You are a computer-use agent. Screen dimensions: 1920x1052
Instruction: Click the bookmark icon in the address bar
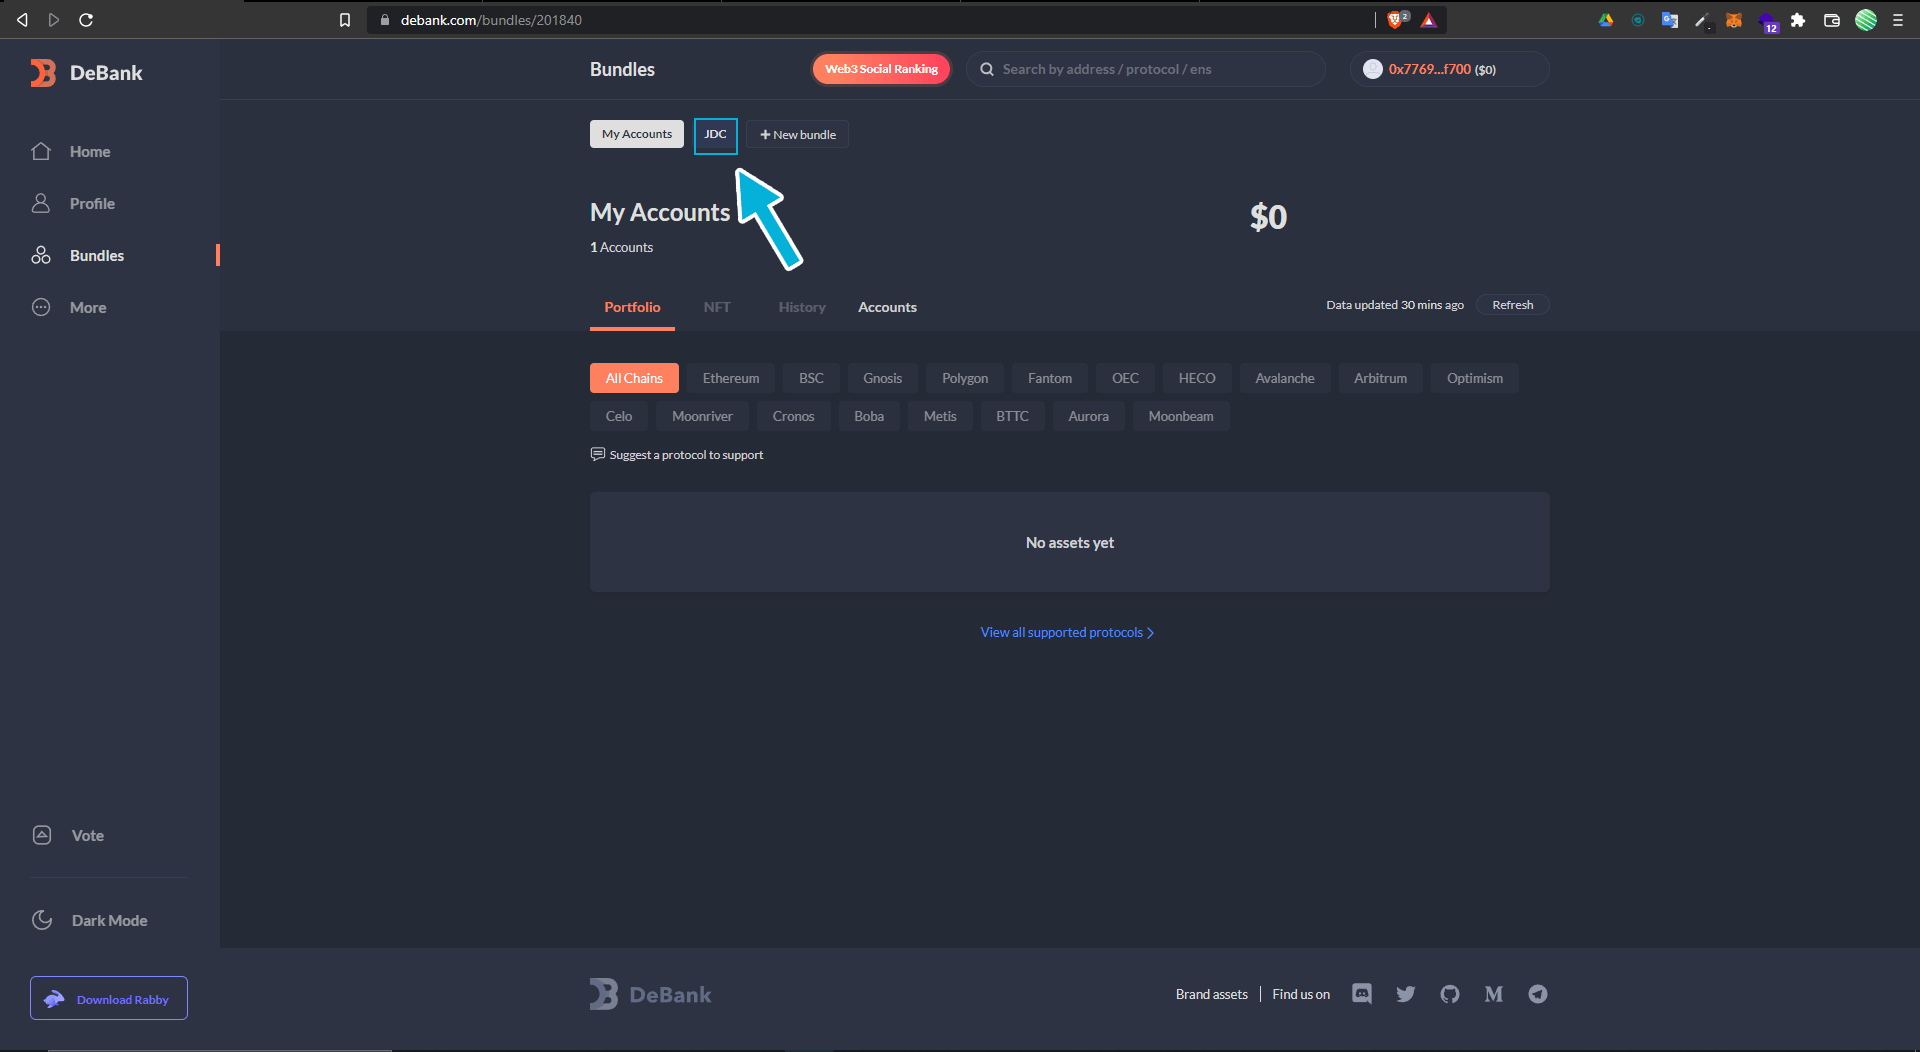click(345, 20)
